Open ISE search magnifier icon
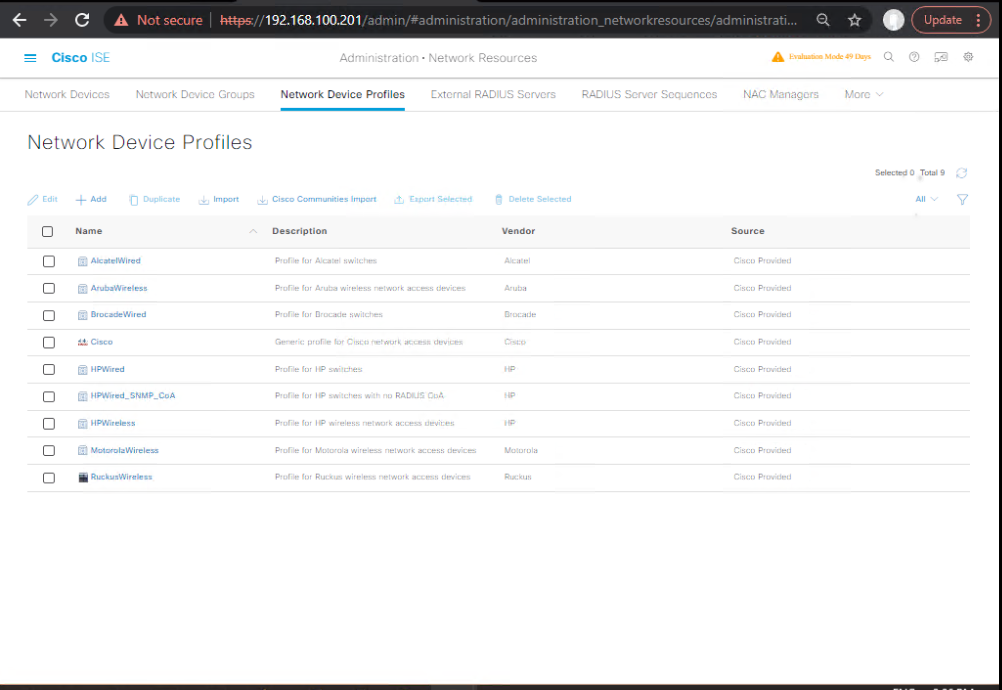This screenshot has height=690, width=1002. [889, 57]
